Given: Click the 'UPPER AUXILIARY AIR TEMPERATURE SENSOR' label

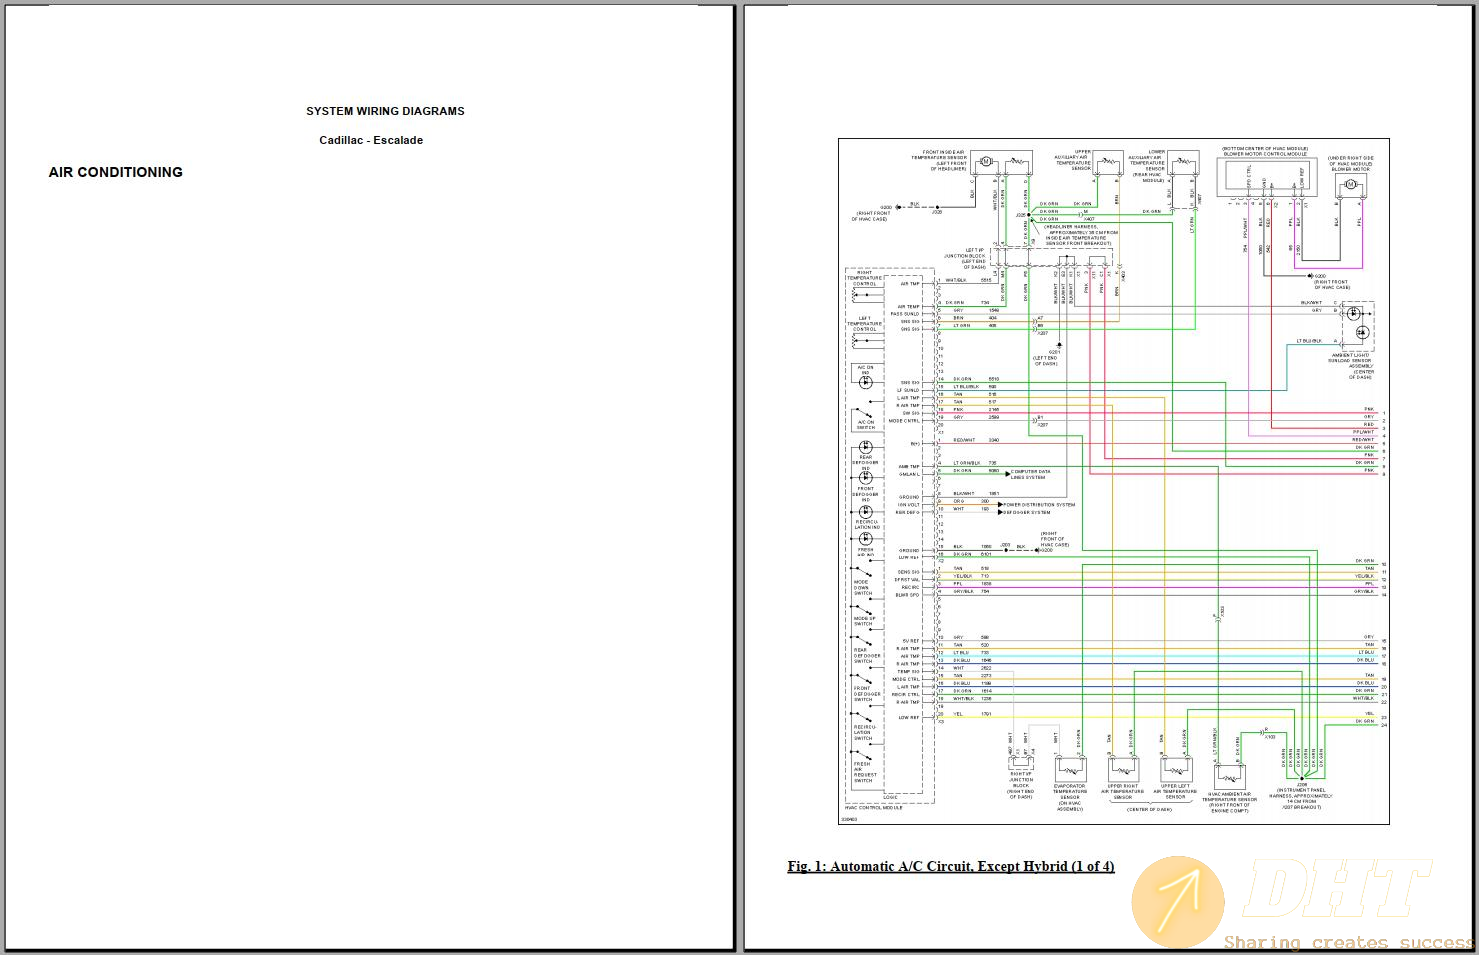Looking at the screenshot, I should click(1074, 160).
